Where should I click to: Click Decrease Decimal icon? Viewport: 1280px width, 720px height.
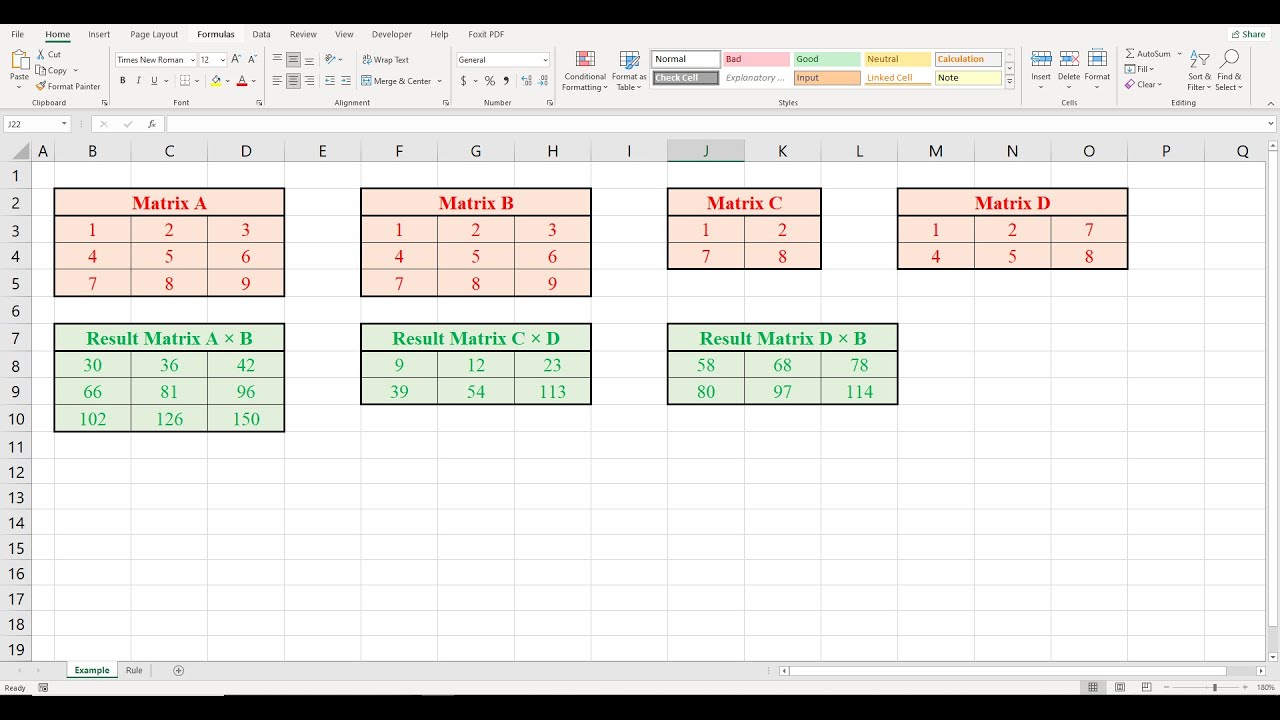[x=541, y=81]
